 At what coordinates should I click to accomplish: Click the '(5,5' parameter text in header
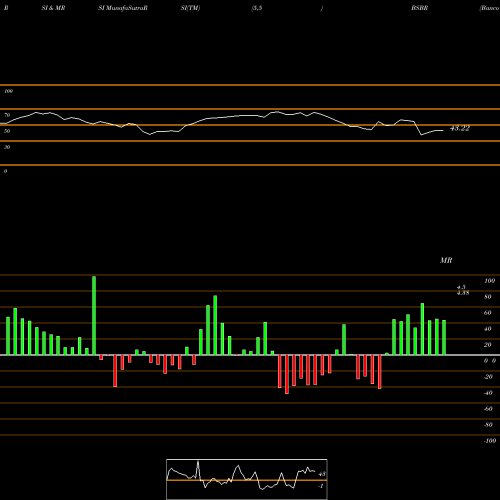tap(257, 8)
